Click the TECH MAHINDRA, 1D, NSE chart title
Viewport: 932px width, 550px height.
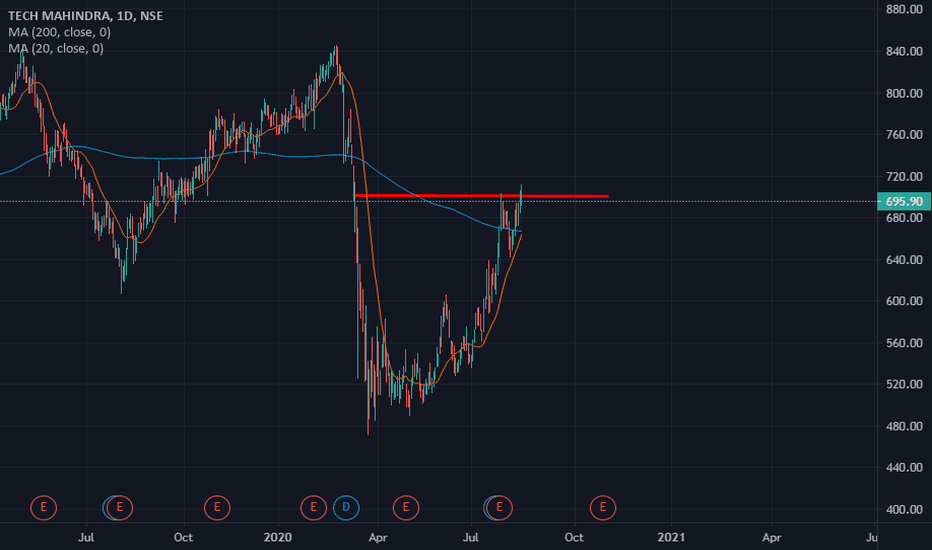[85, 16]
